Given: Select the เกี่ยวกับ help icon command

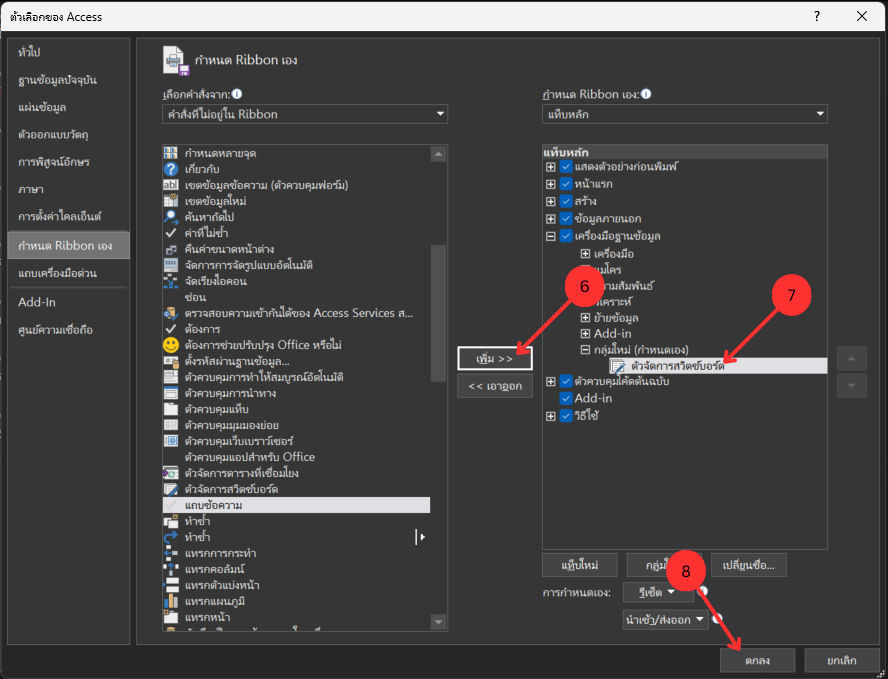Looking at the screenshot, I should tap(170, 169).
